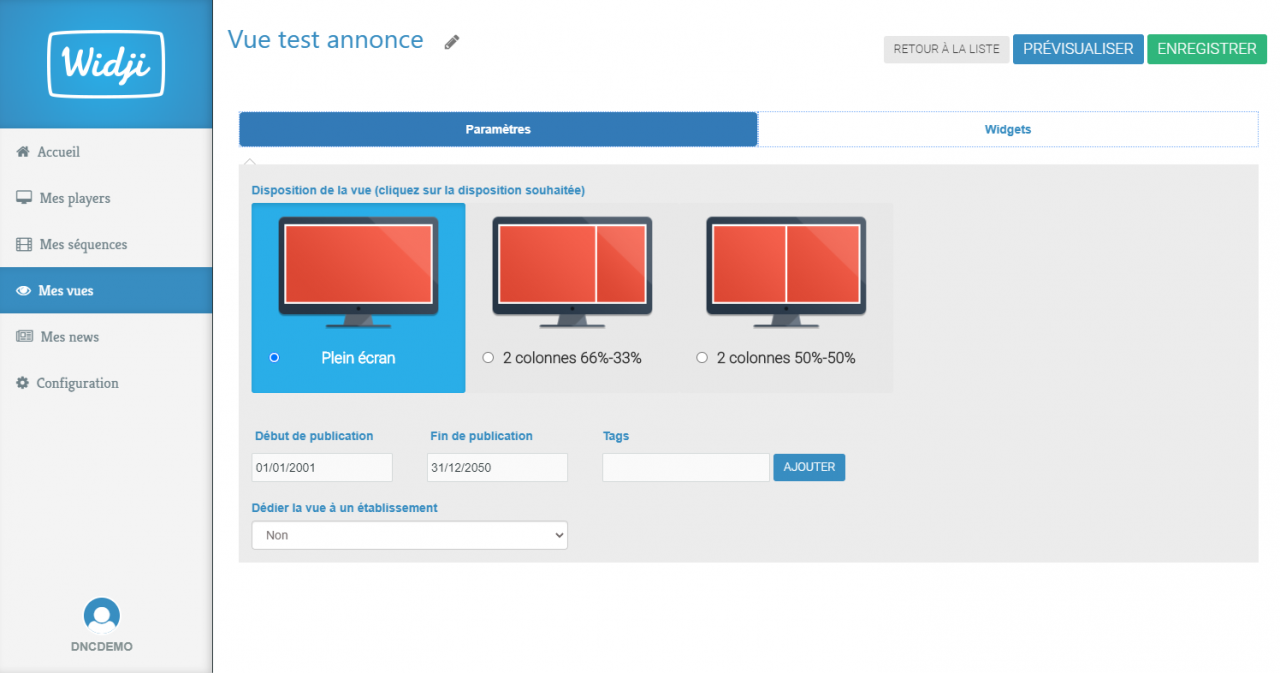The width and height of the screenshot is (1280, 673).
Task: Click the monitor icon beside Mes players
Action: (24, 198)
